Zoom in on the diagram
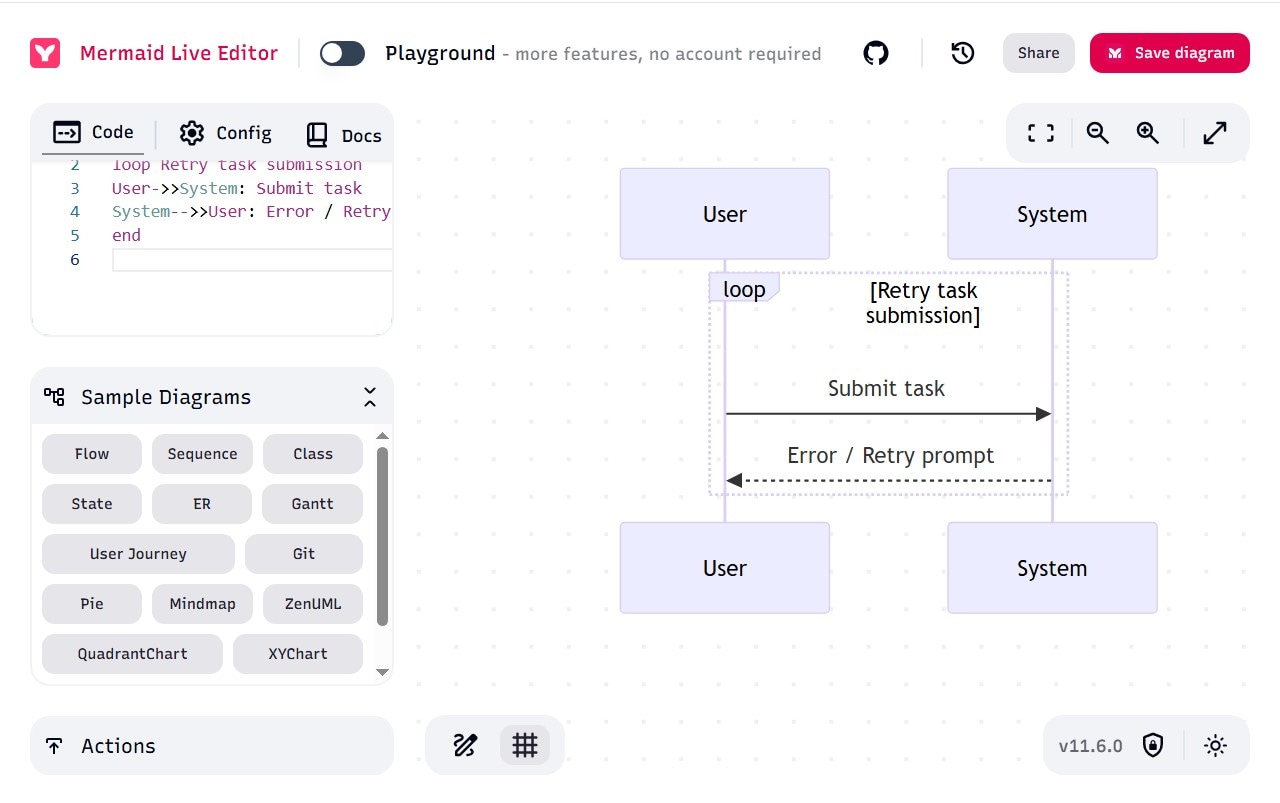This screenshot has width=1280, height=803. coord(1148,133)
